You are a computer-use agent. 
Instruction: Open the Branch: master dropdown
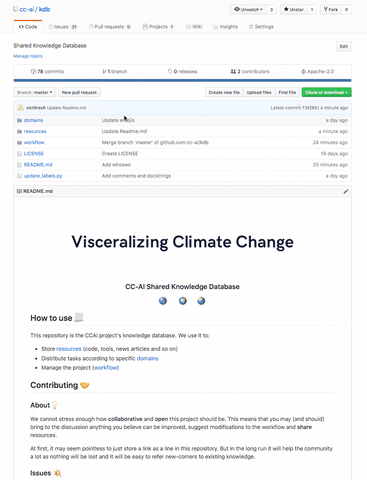point(35,92)
